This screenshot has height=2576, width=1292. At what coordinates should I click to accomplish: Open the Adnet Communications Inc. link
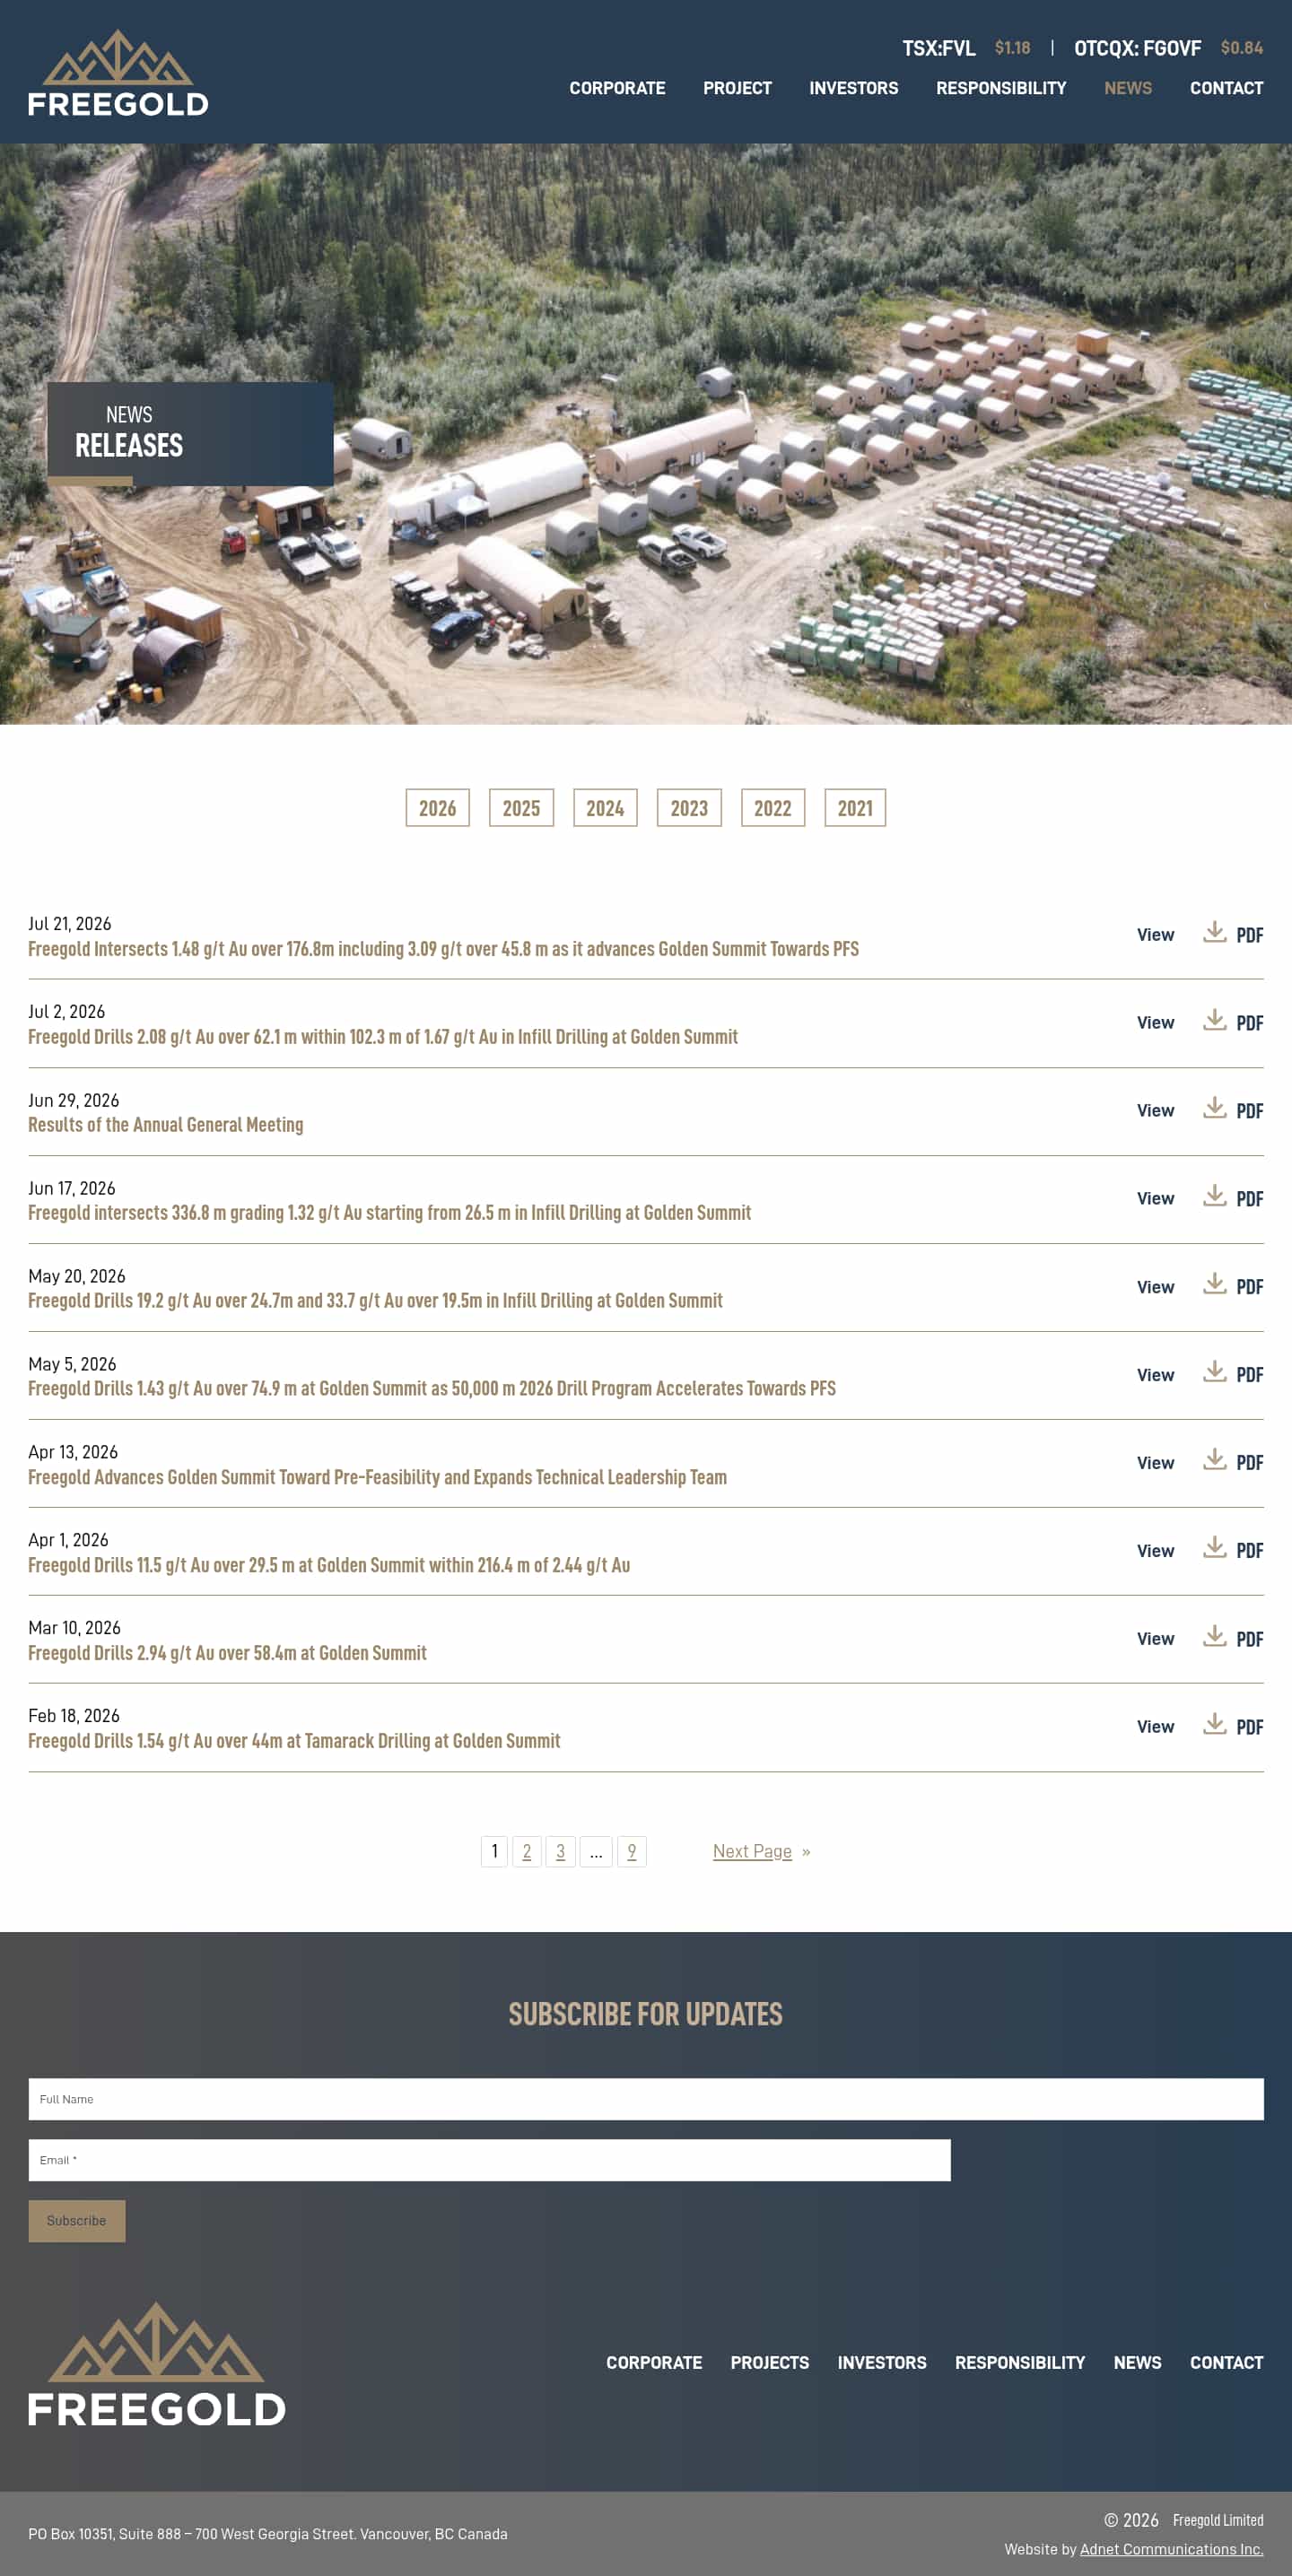1171,2549
